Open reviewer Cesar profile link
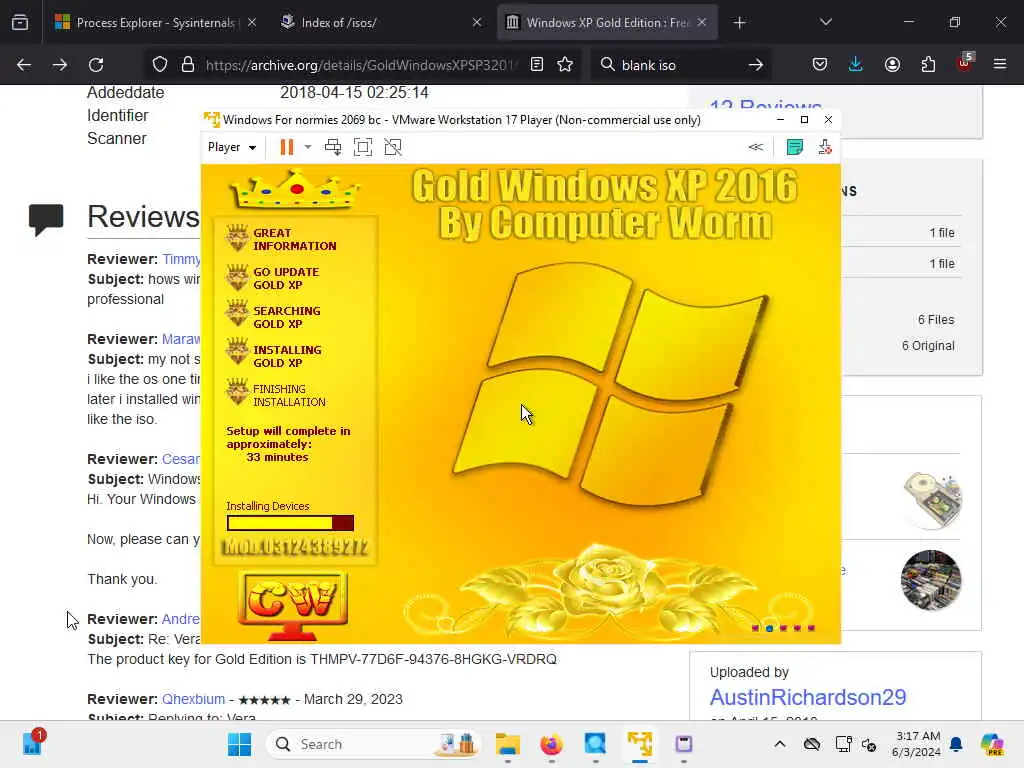1024x768 pixels. point(181,459)
